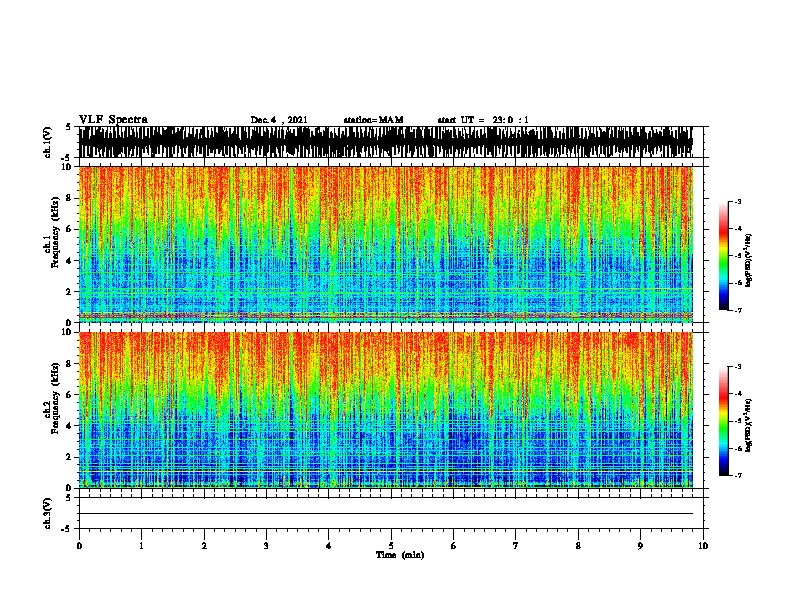This screenshot has width=792, height=612.
Task: Select the date text 'Dec. 4, 2021'
Action: 279,120
